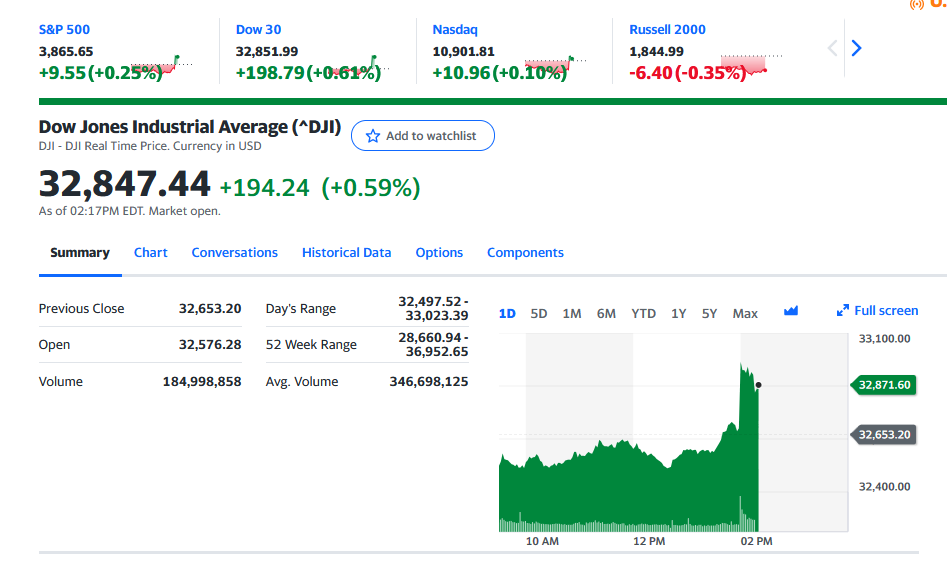
Task: Click the Dow Jones Industrial Average heading
Action: click(190, 127)
